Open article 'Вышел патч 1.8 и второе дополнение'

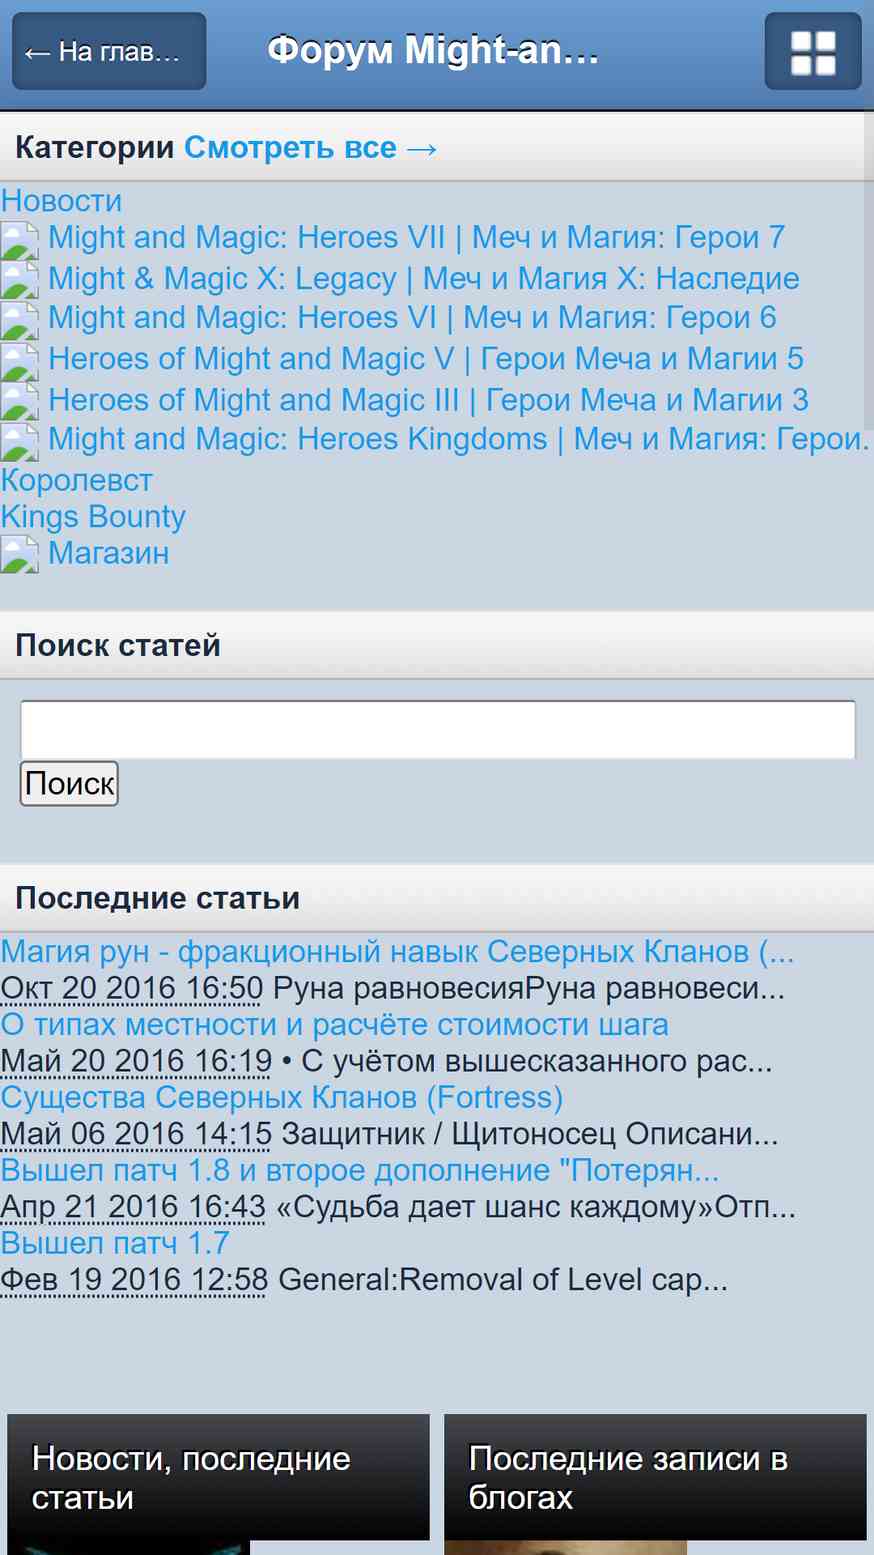point(360,1171)
